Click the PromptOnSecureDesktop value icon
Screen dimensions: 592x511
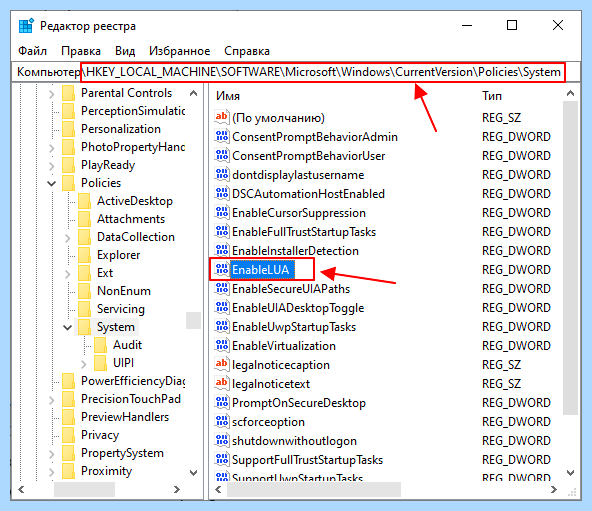222,403
